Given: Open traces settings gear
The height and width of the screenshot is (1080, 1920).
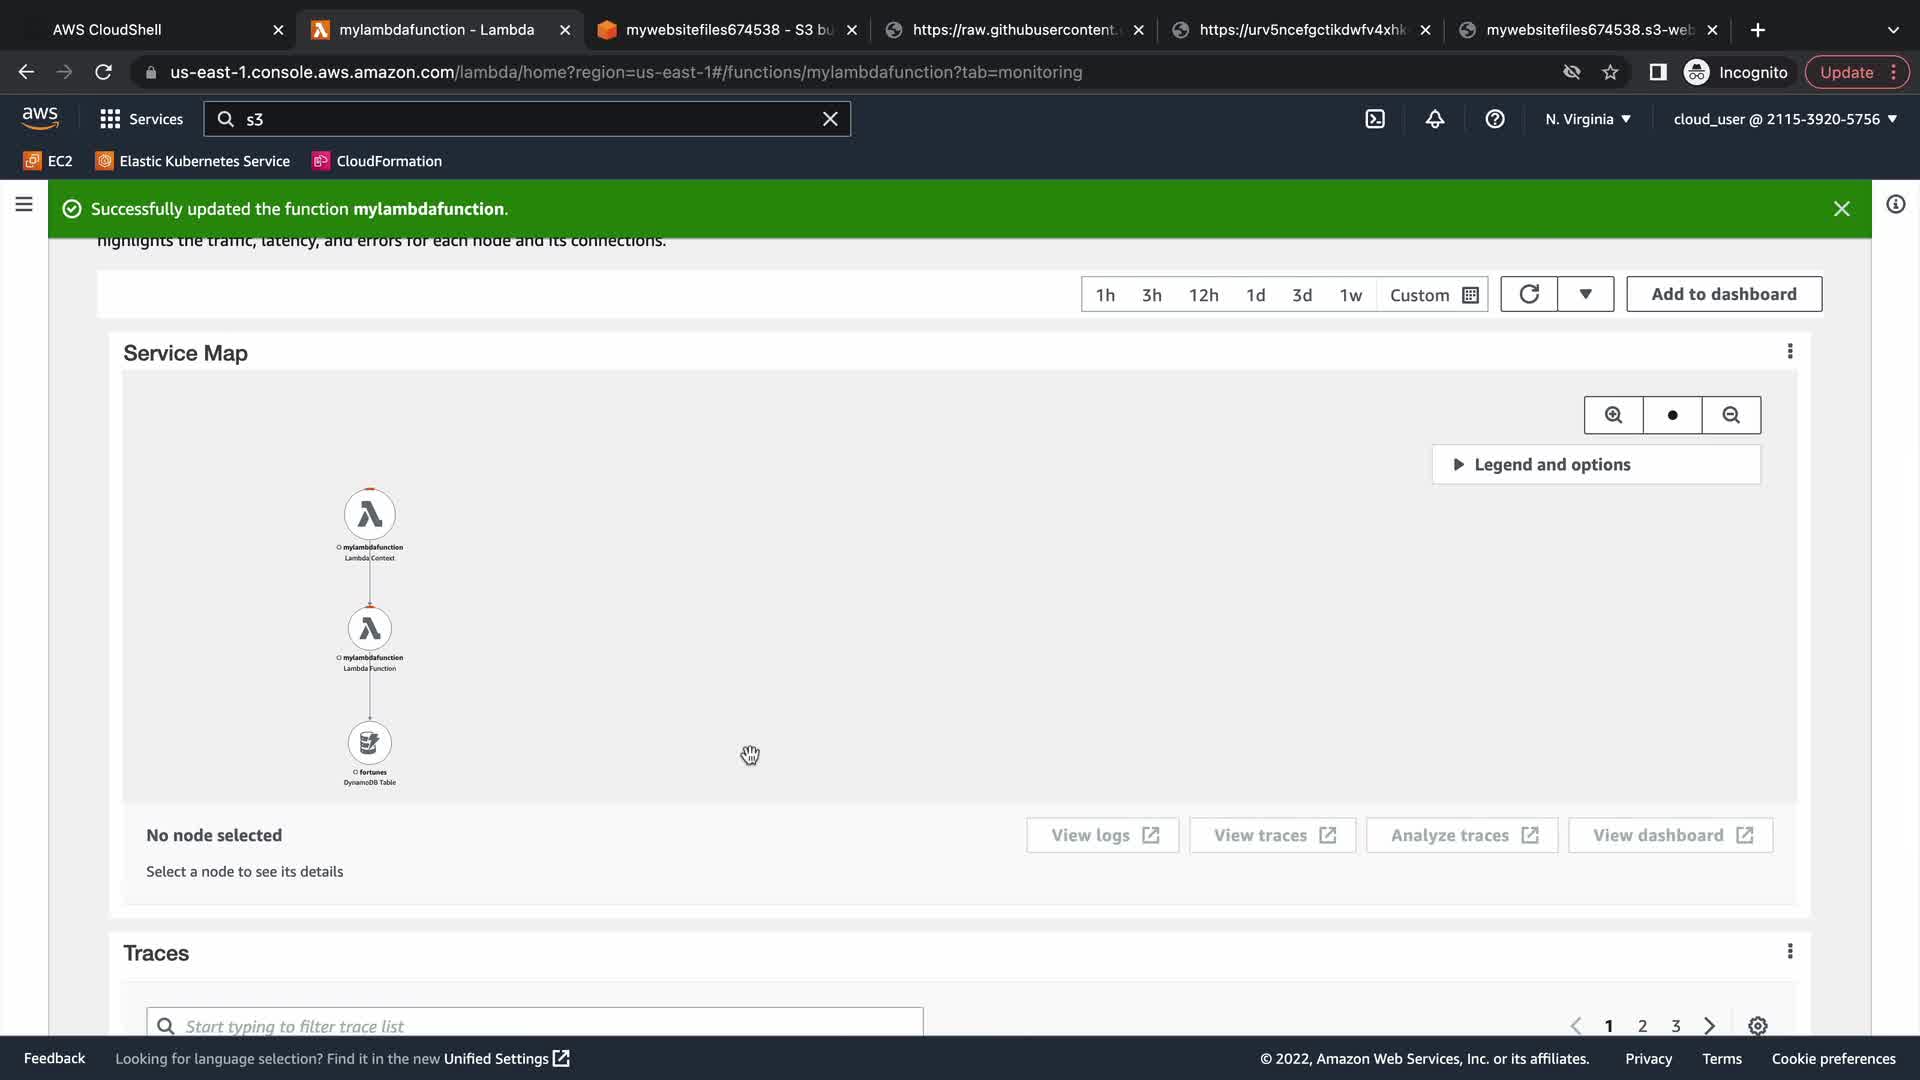Looking at the screenshot, I should coord(1757,1026).
